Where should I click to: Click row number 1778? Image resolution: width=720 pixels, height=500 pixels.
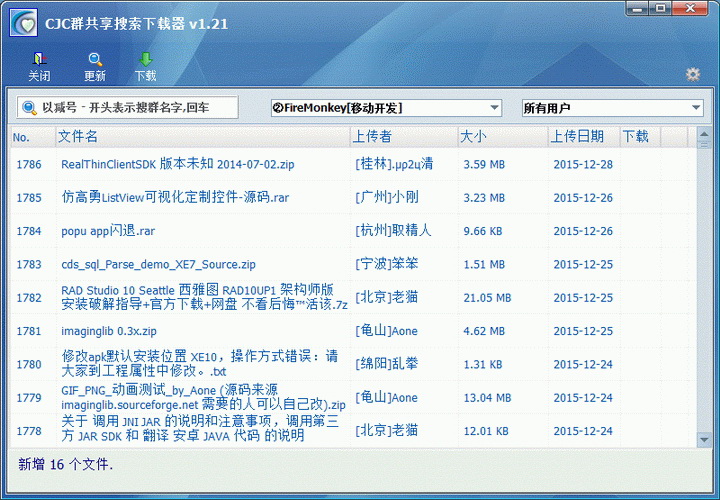point(29,431)
